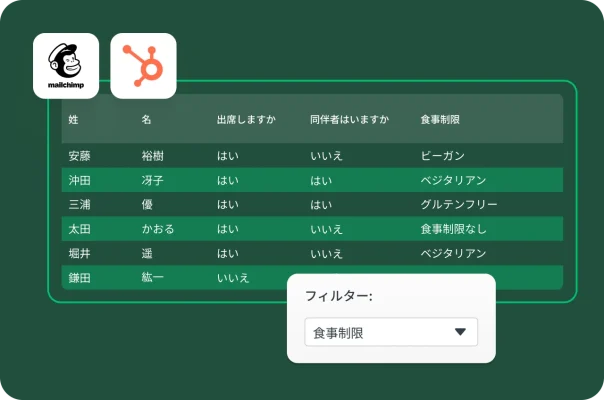Screen dimensions: 604x400
Task: Select the かおる name cell
Action: (158, 229)
